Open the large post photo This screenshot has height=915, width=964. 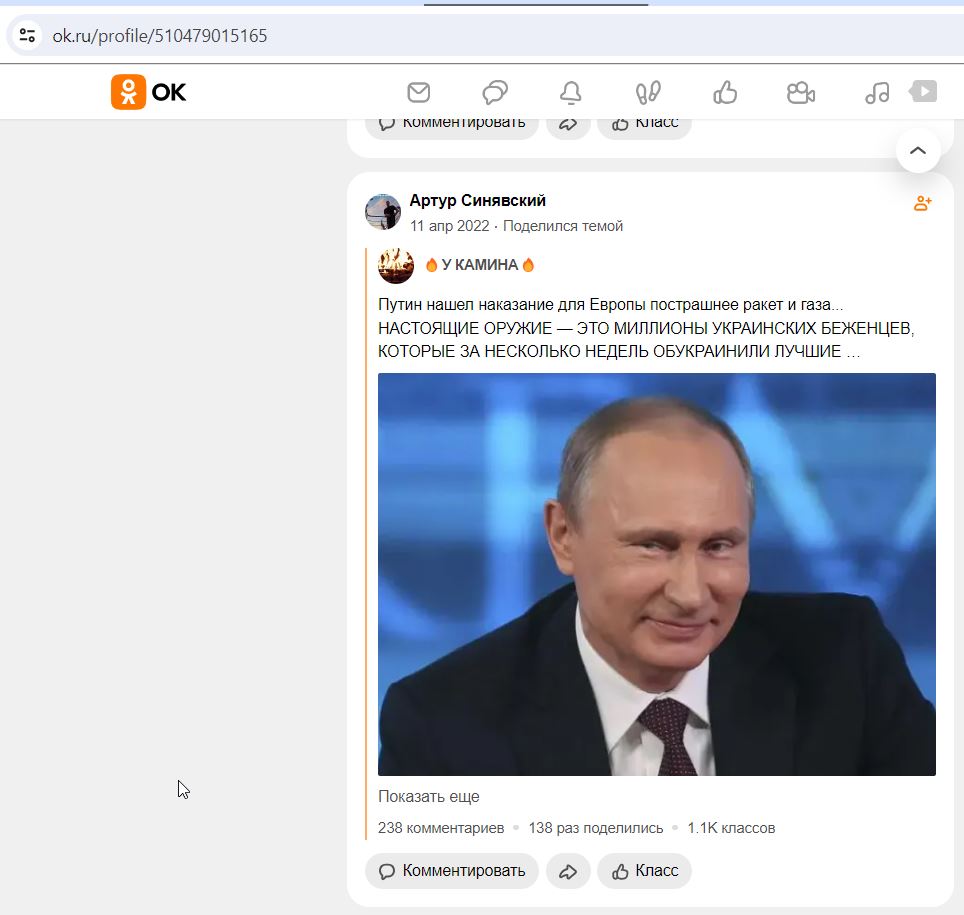pos(657,574)
